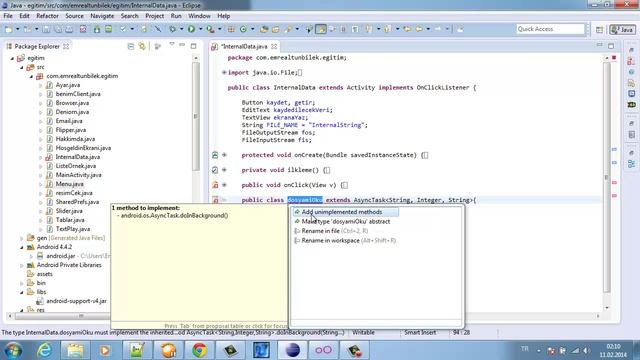Open the New Java Class dropdown arrow
Image resolution: width=640 pixels, height=360 pixels.
tap(253, 29)
